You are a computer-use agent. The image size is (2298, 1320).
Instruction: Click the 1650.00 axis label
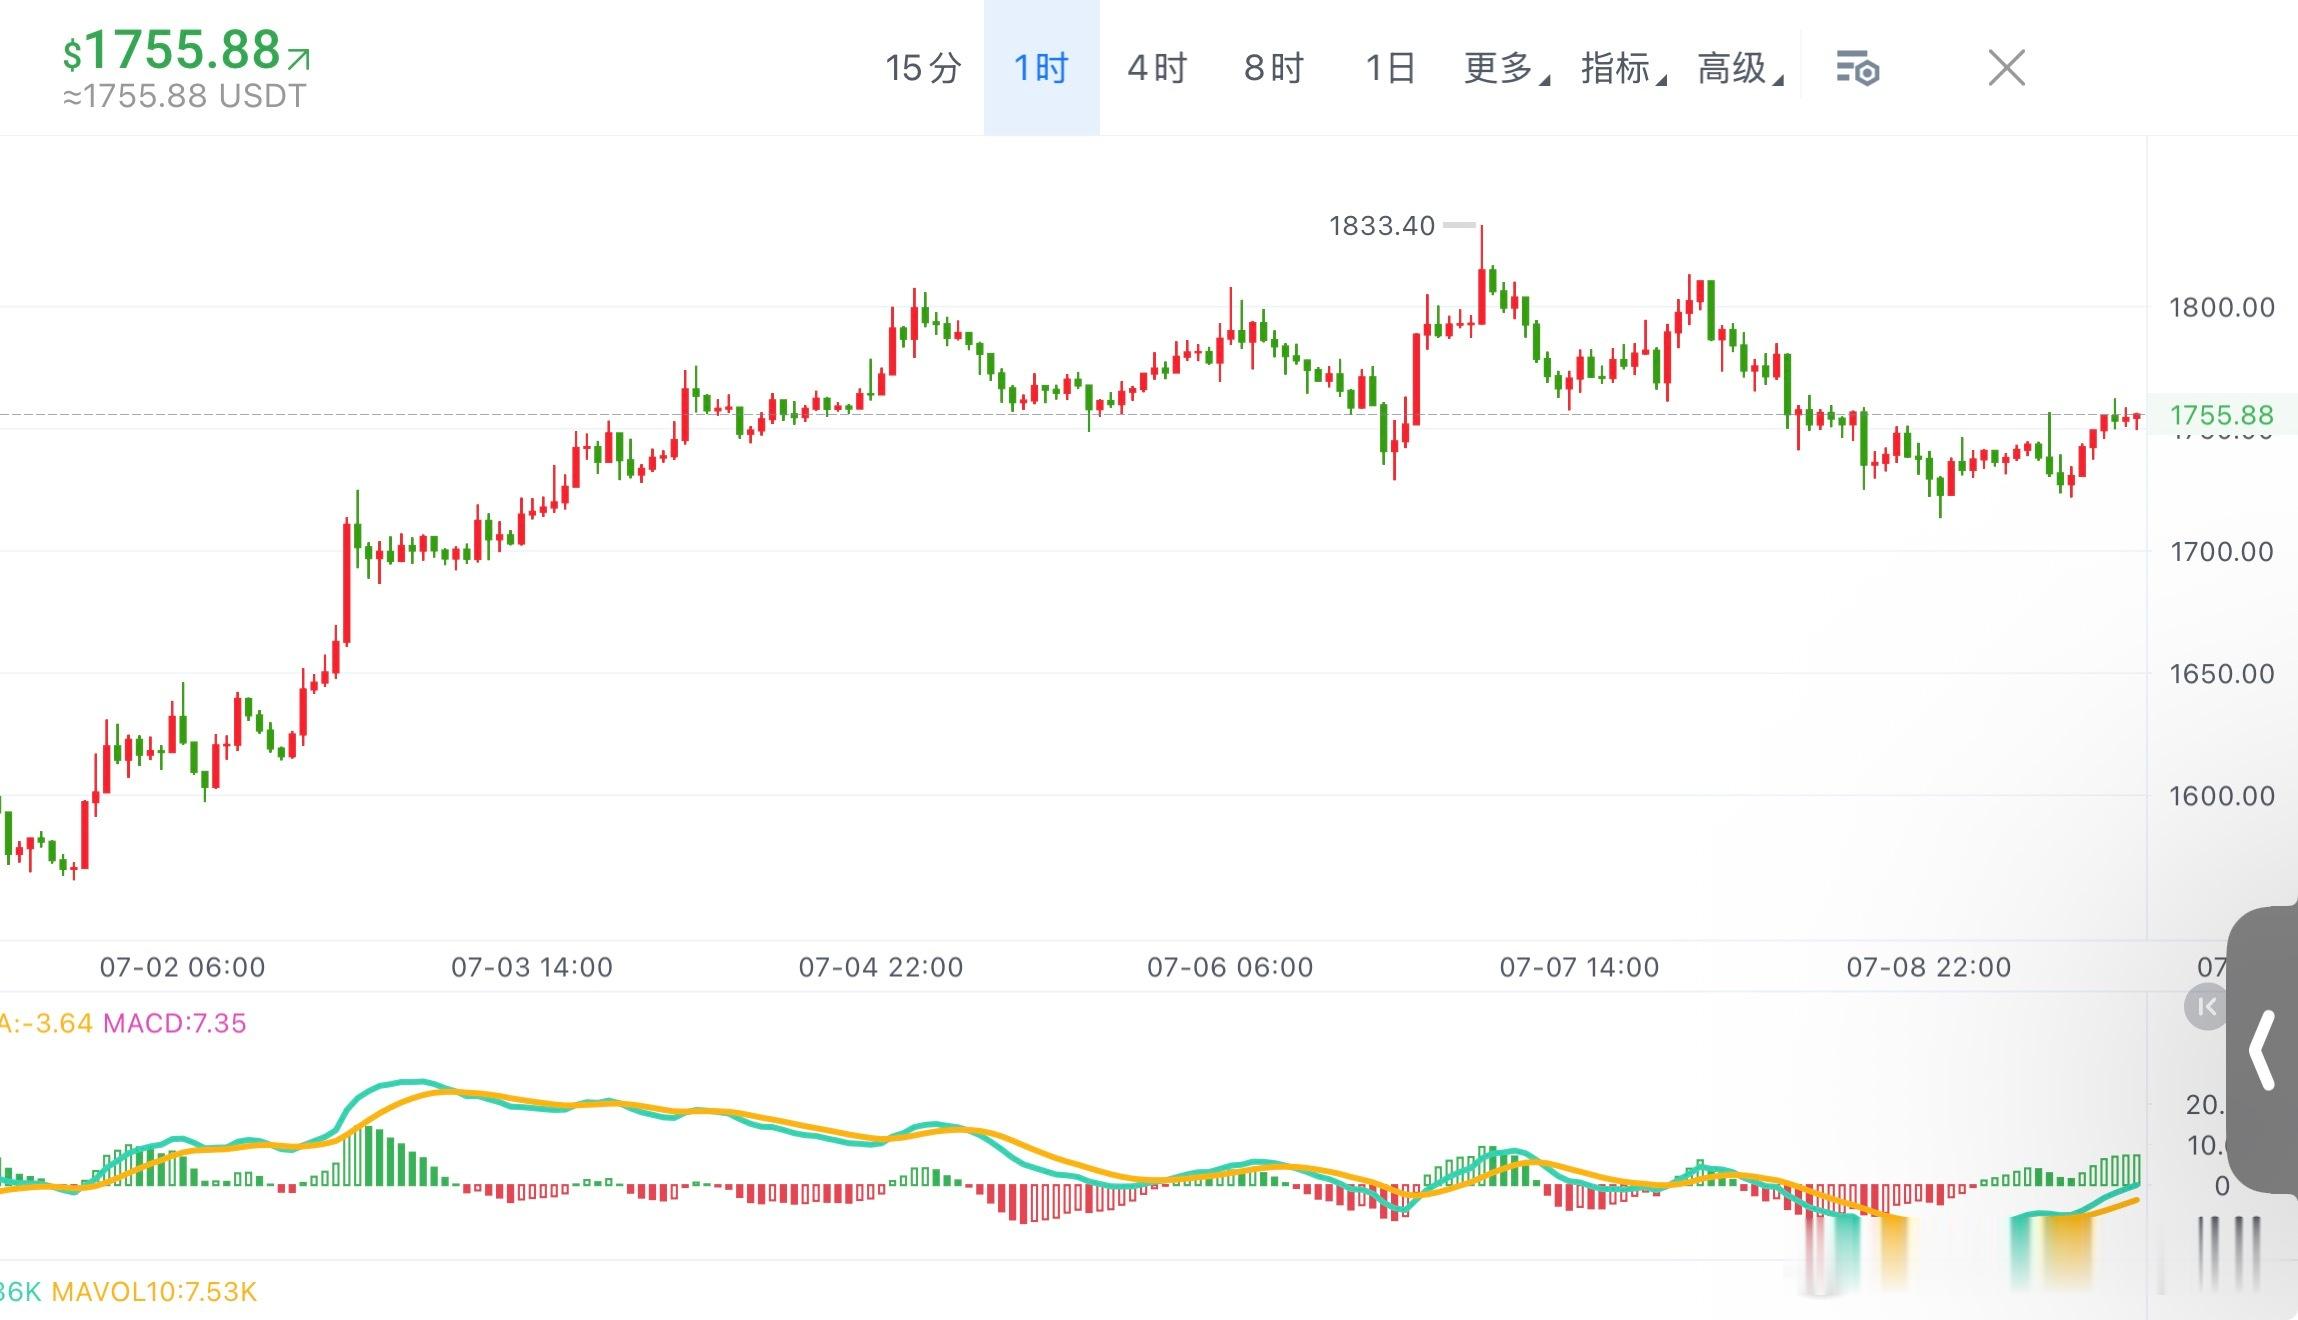tap(2221, 673)
